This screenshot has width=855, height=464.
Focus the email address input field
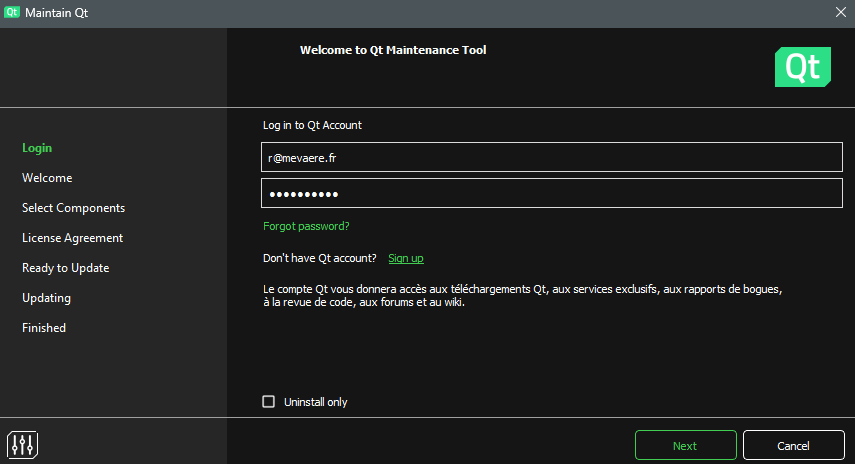(552, 157)
